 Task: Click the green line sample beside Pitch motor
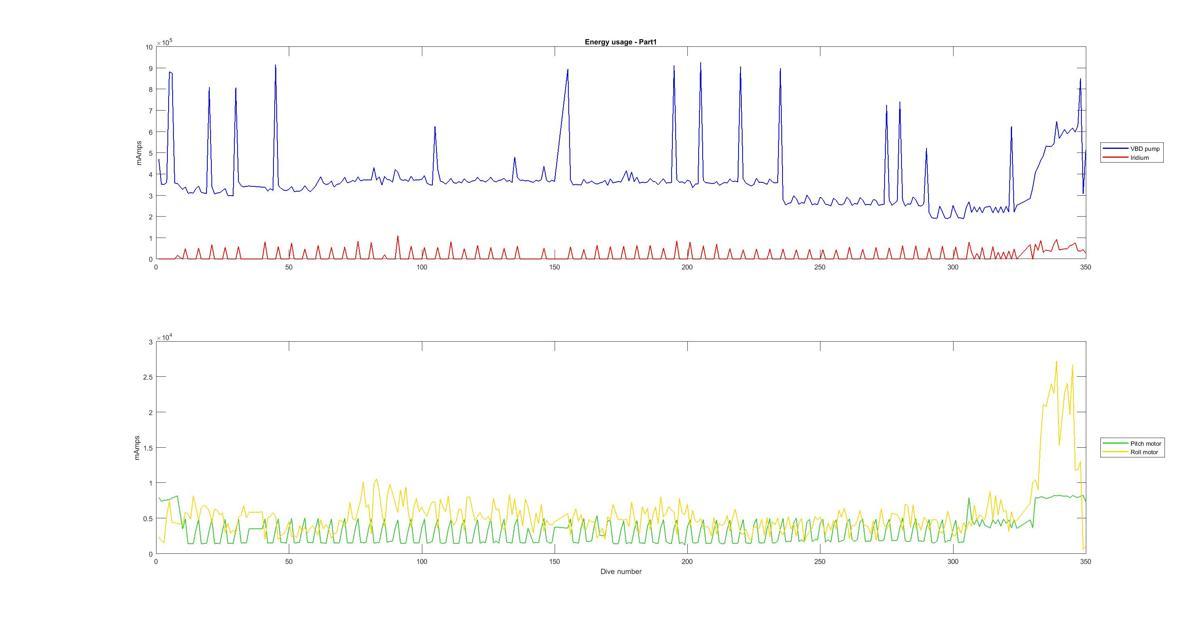coord(1116,443)
